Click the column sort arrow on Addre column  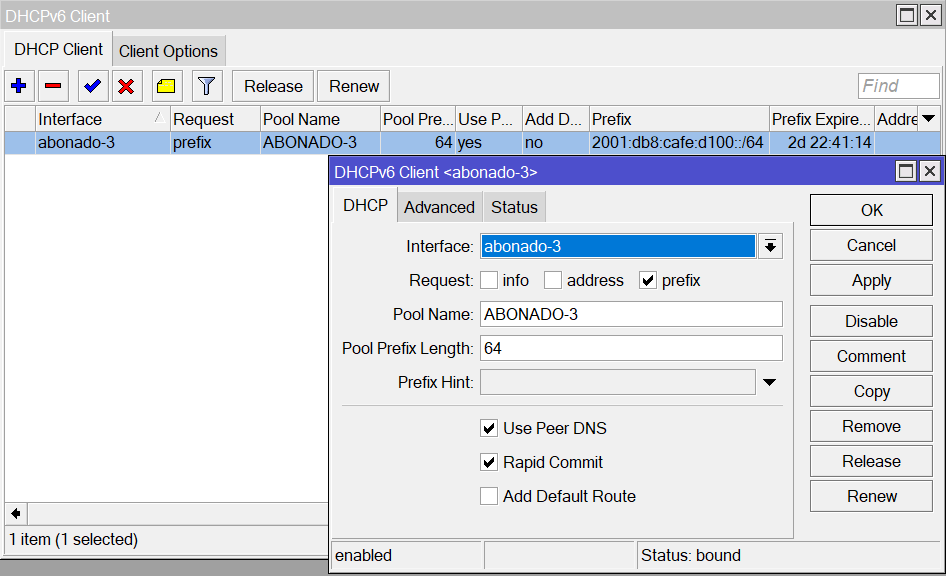click(929, 118)
